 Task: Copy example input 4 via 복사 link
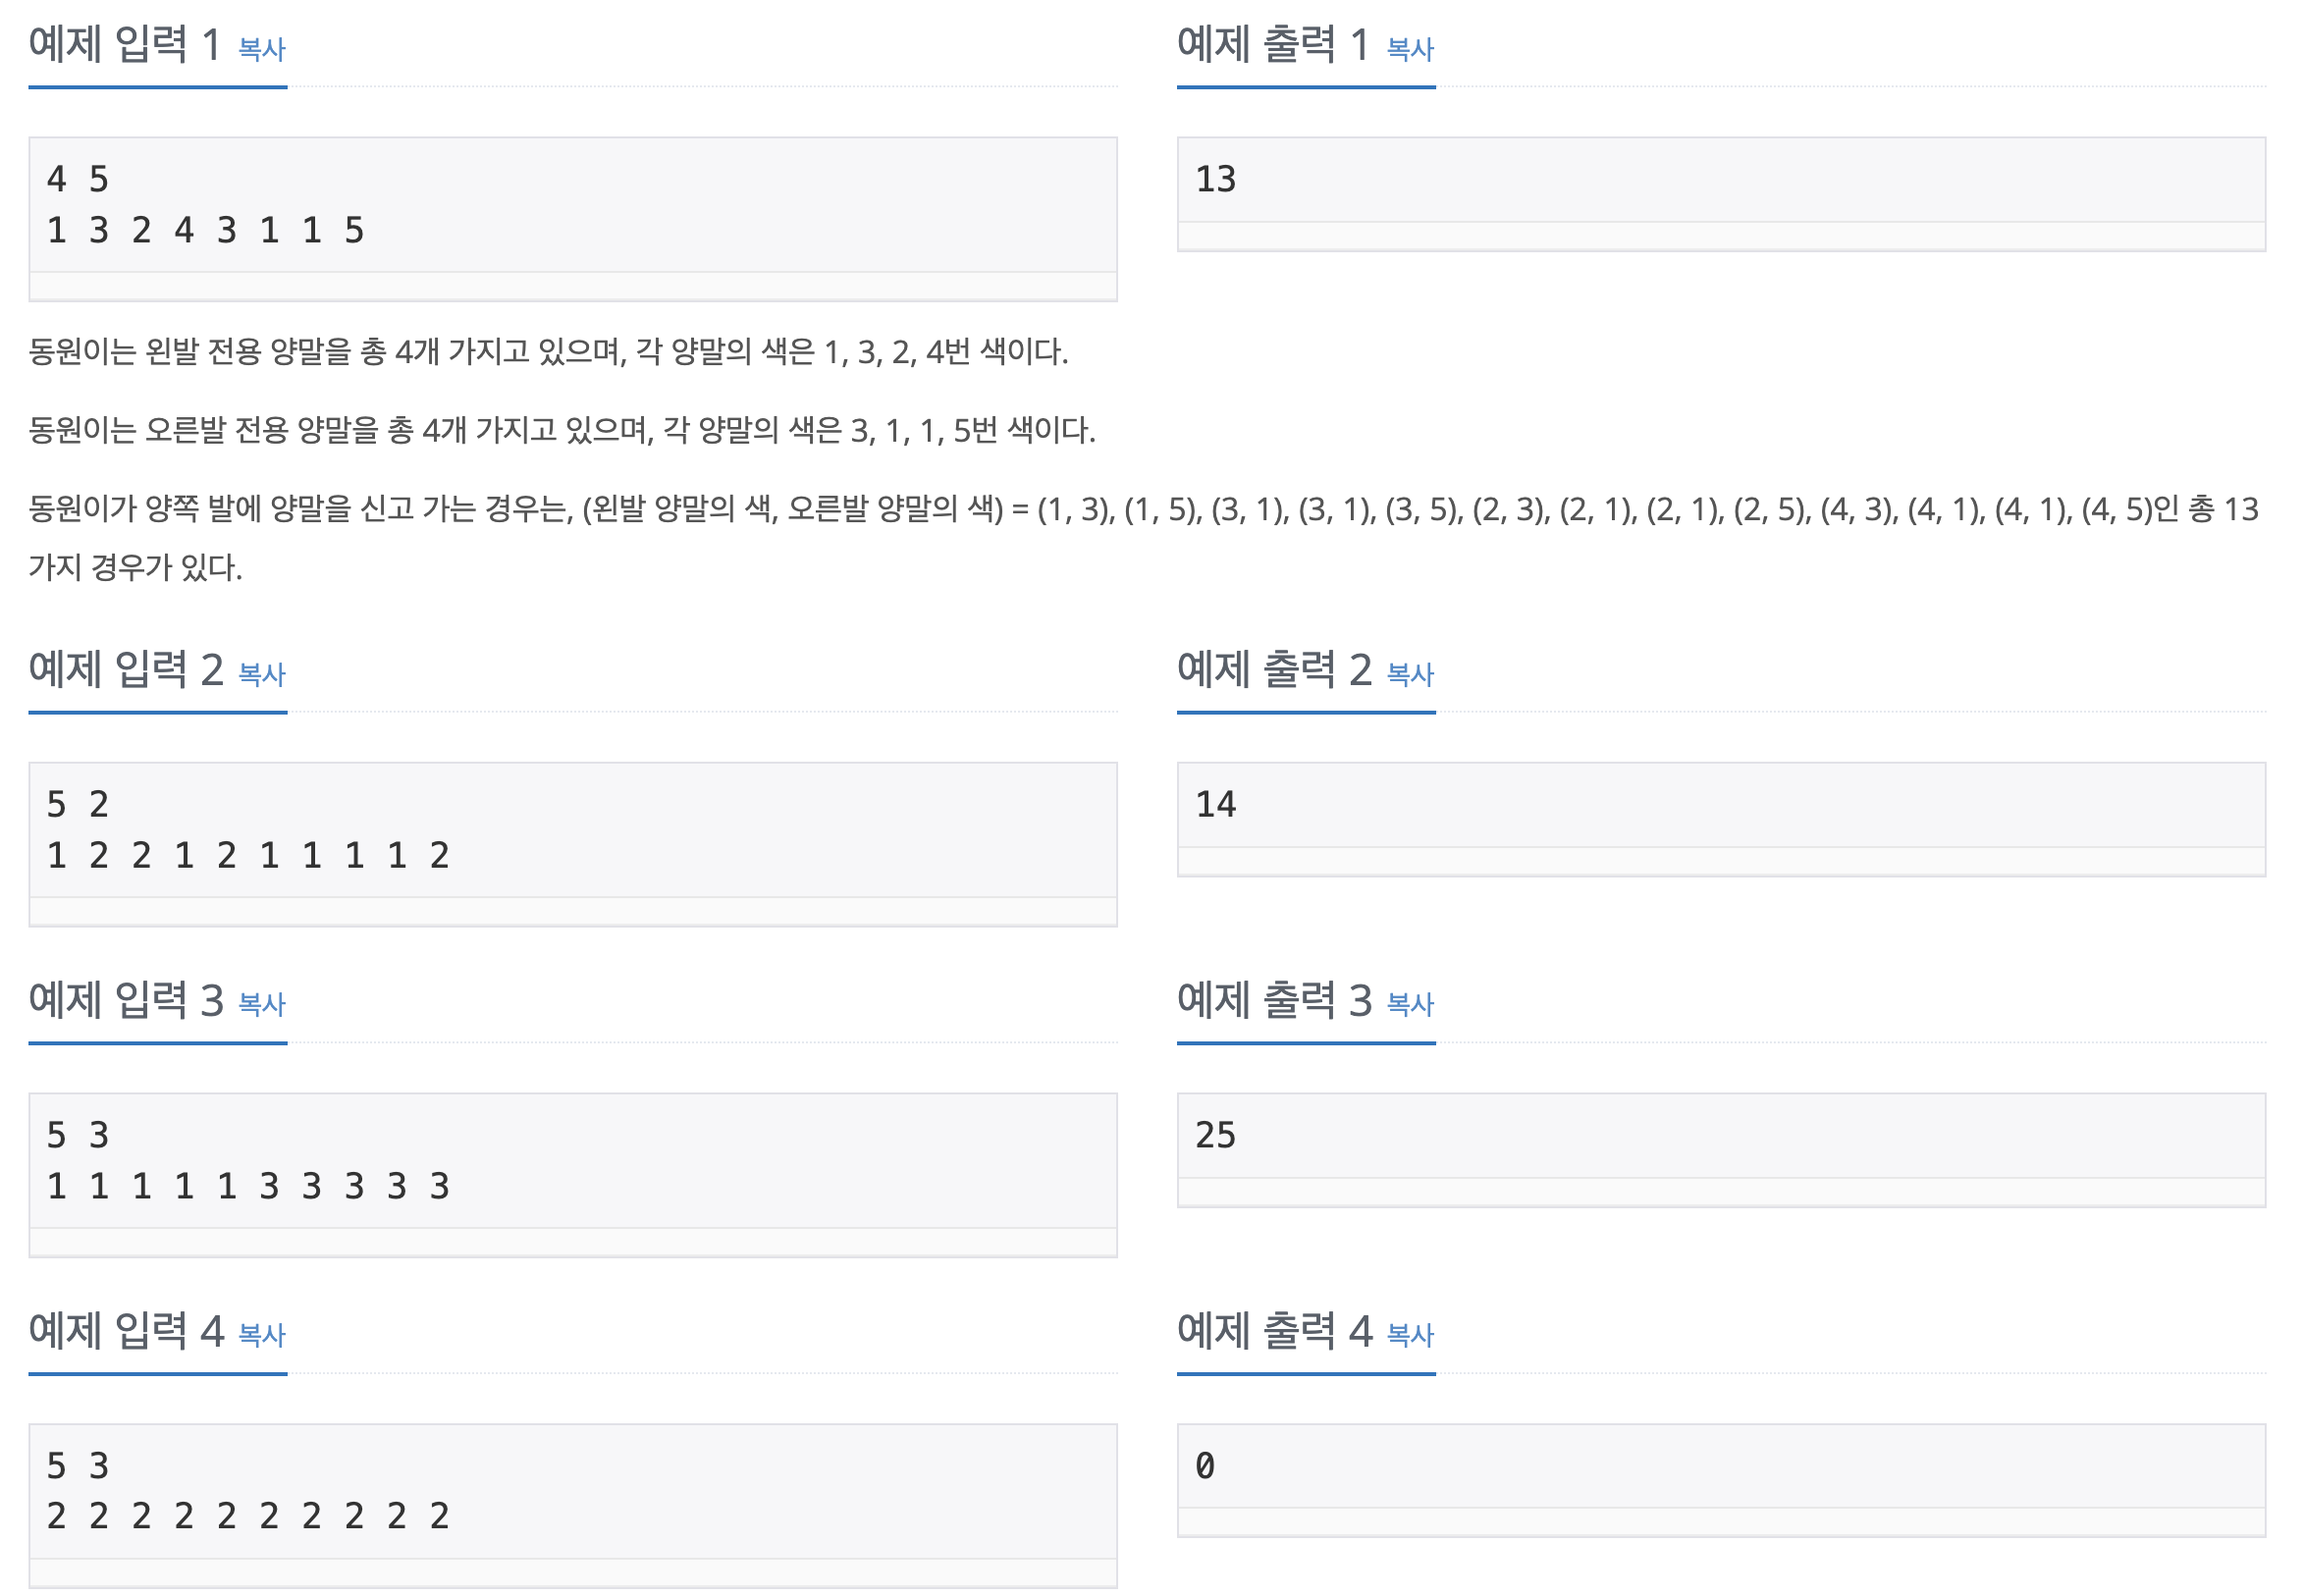(262, 1335)
